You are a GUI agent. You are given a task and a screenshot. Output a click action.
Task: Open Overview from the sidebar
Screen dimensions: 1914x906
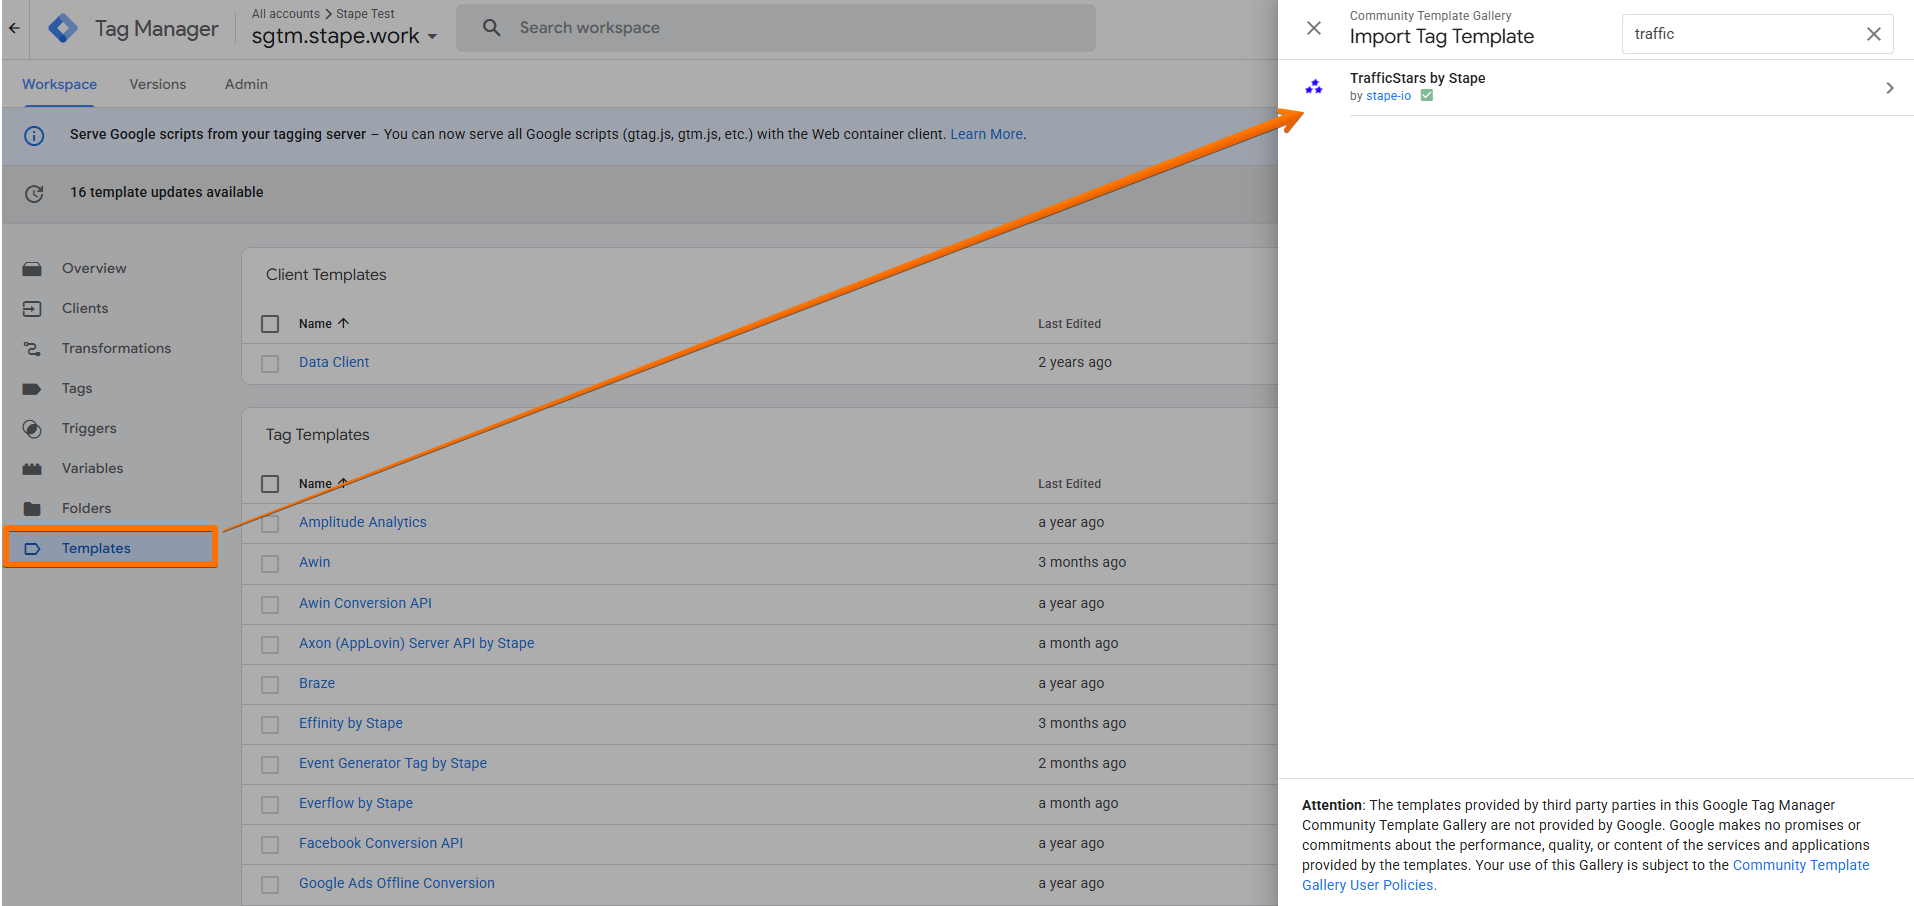point(94,268)
